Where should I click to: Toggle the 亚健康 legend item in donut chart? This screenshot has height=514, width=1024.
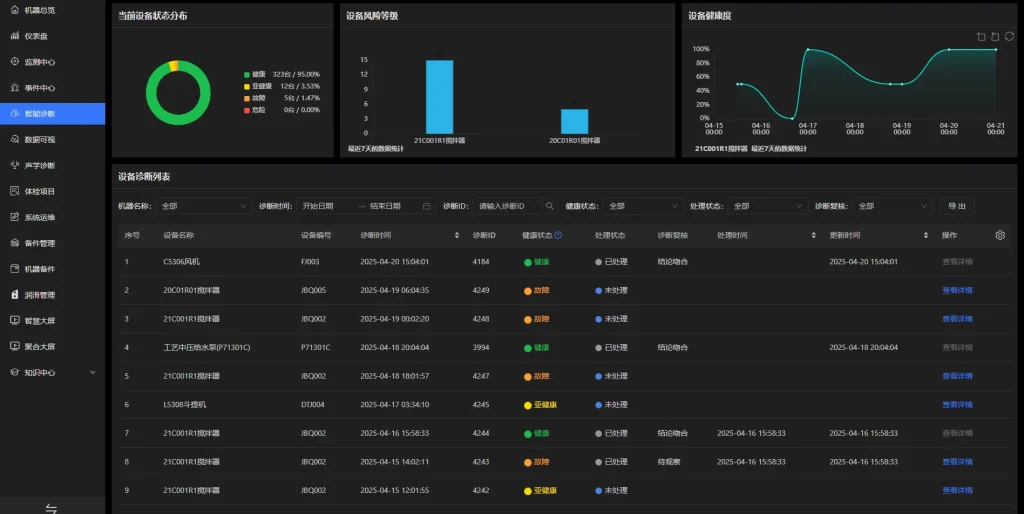(261, 86)
